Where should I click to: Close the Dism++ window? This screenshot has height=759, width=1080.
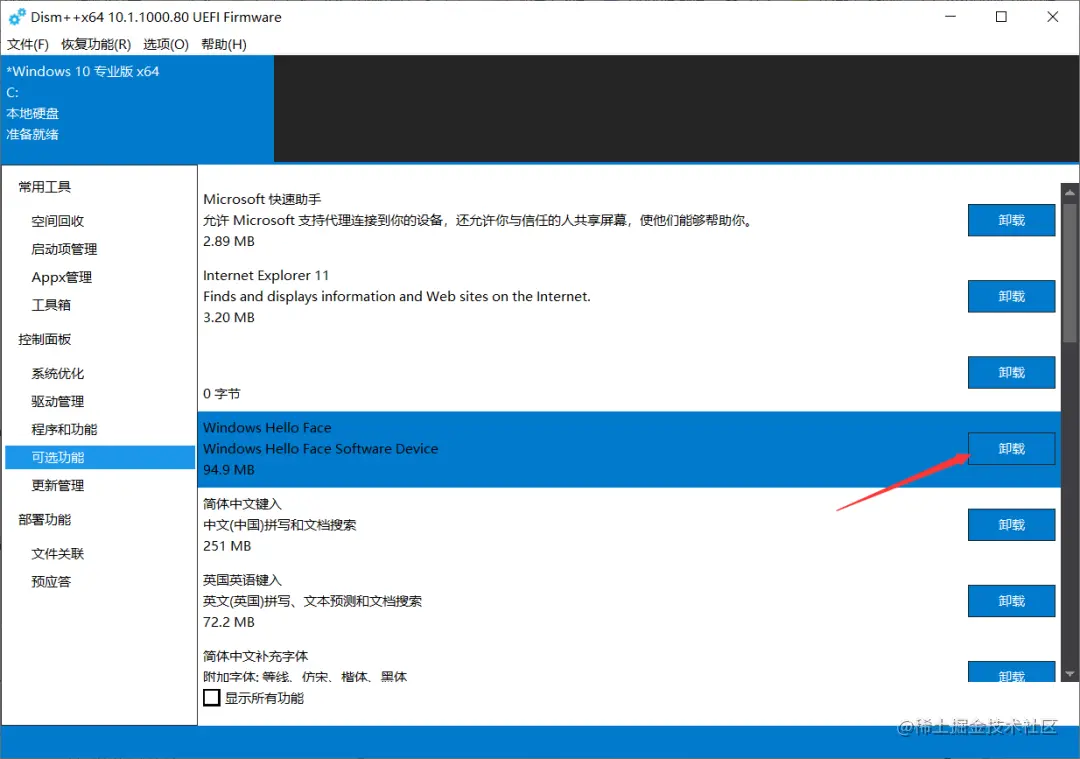(1052, 17)
